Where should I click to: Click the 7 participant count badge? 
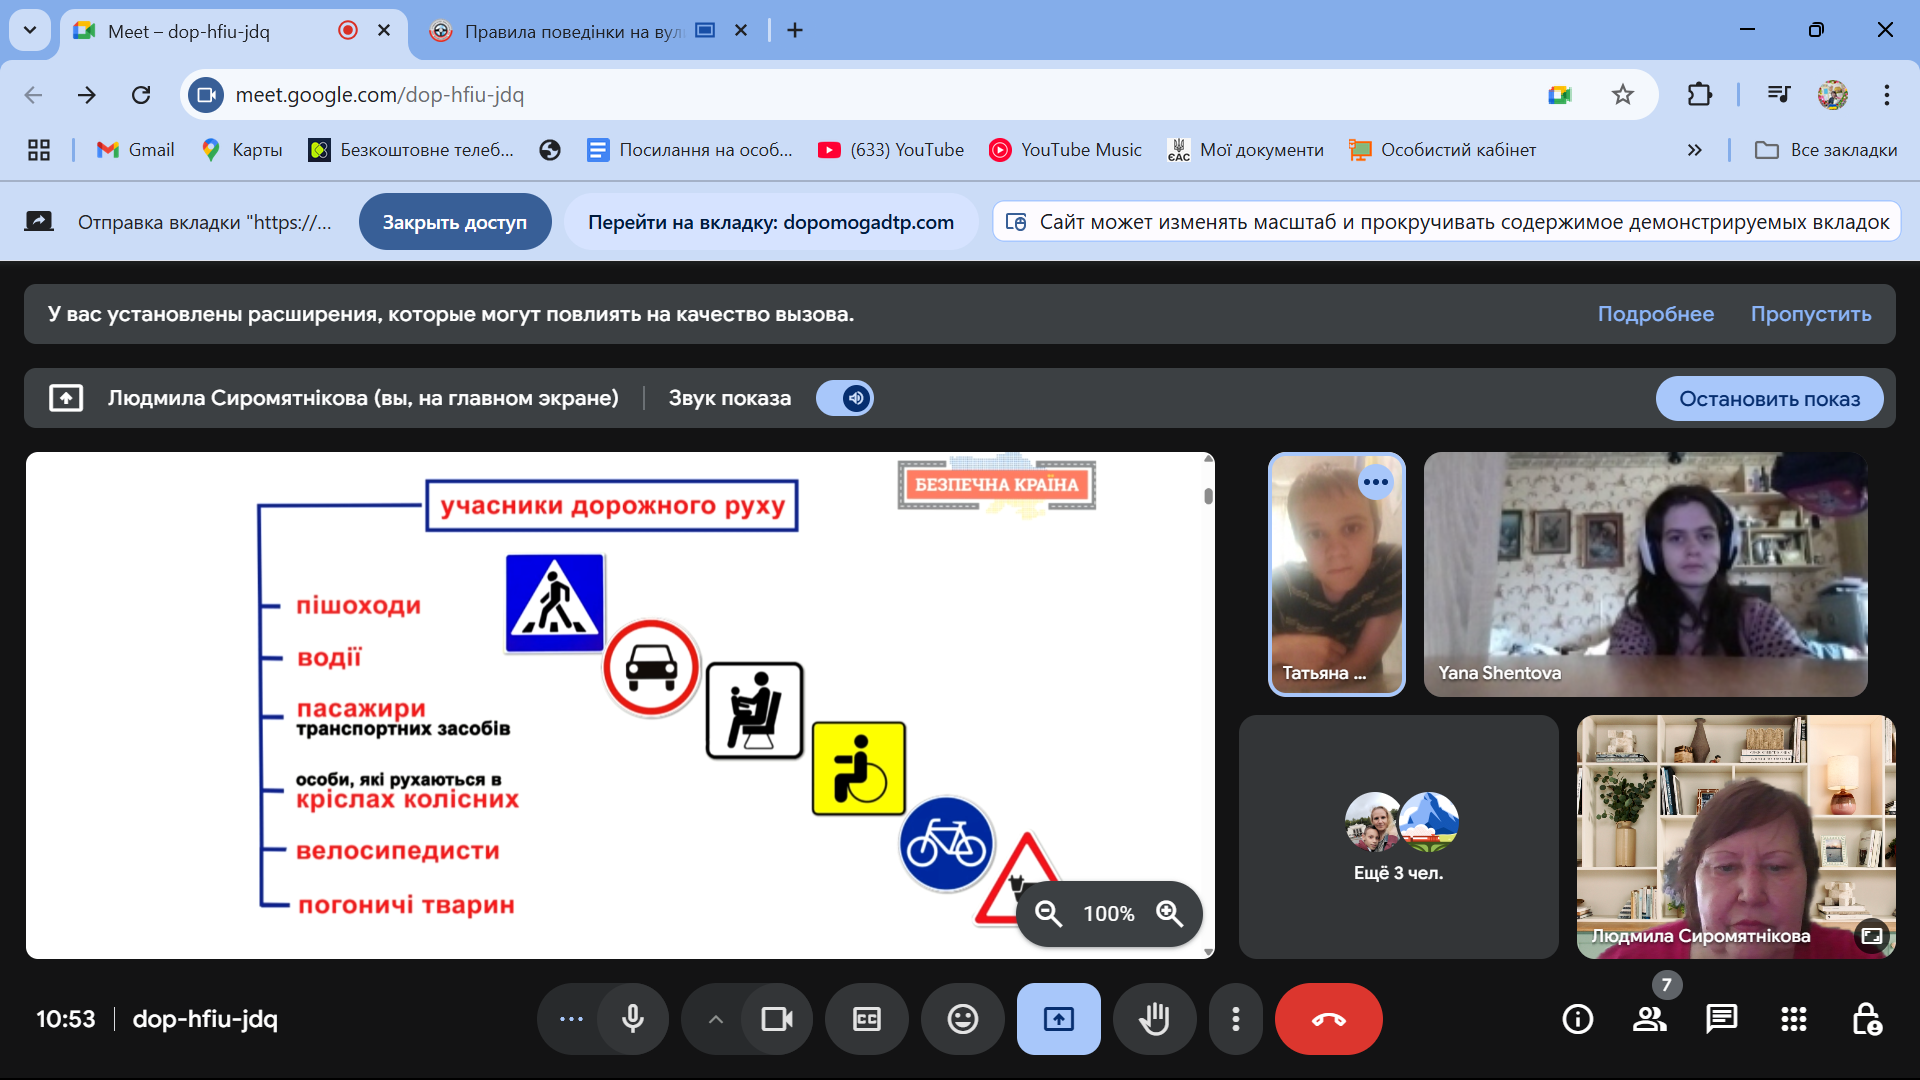[x=1666, y=985]
